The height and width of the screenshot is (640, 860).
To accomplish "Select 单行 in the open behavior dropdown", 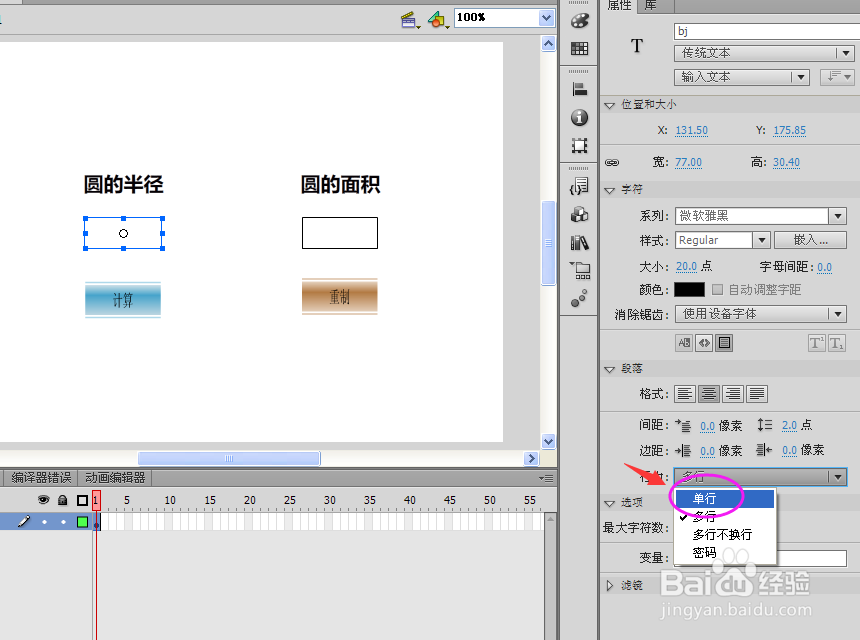I will pyautogui.click(x=704, y=498).
